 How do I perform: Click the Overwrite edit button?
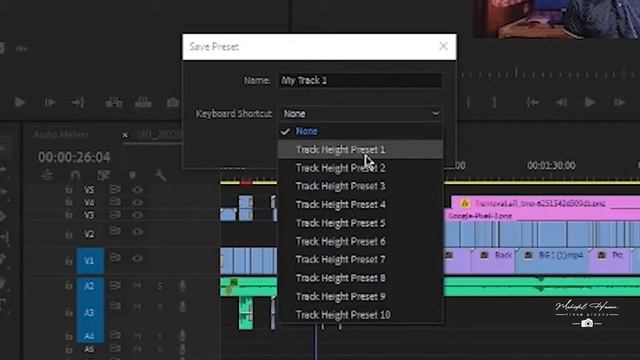143,102
